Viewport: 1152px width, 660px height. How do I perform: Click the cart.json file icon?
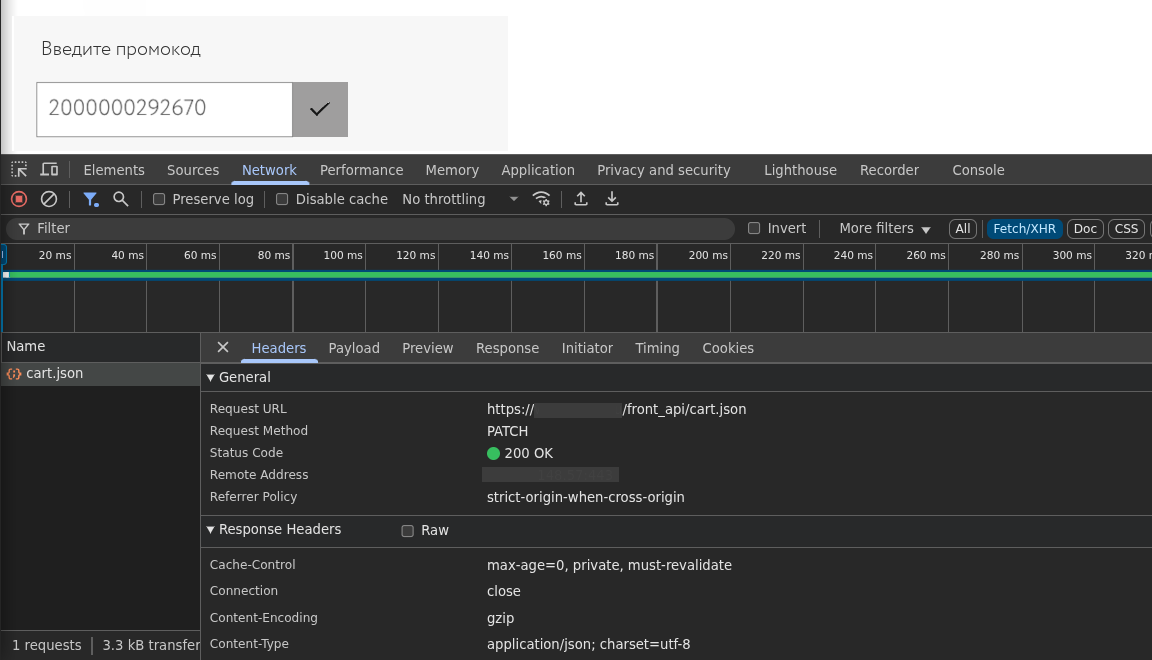(14, 374)
